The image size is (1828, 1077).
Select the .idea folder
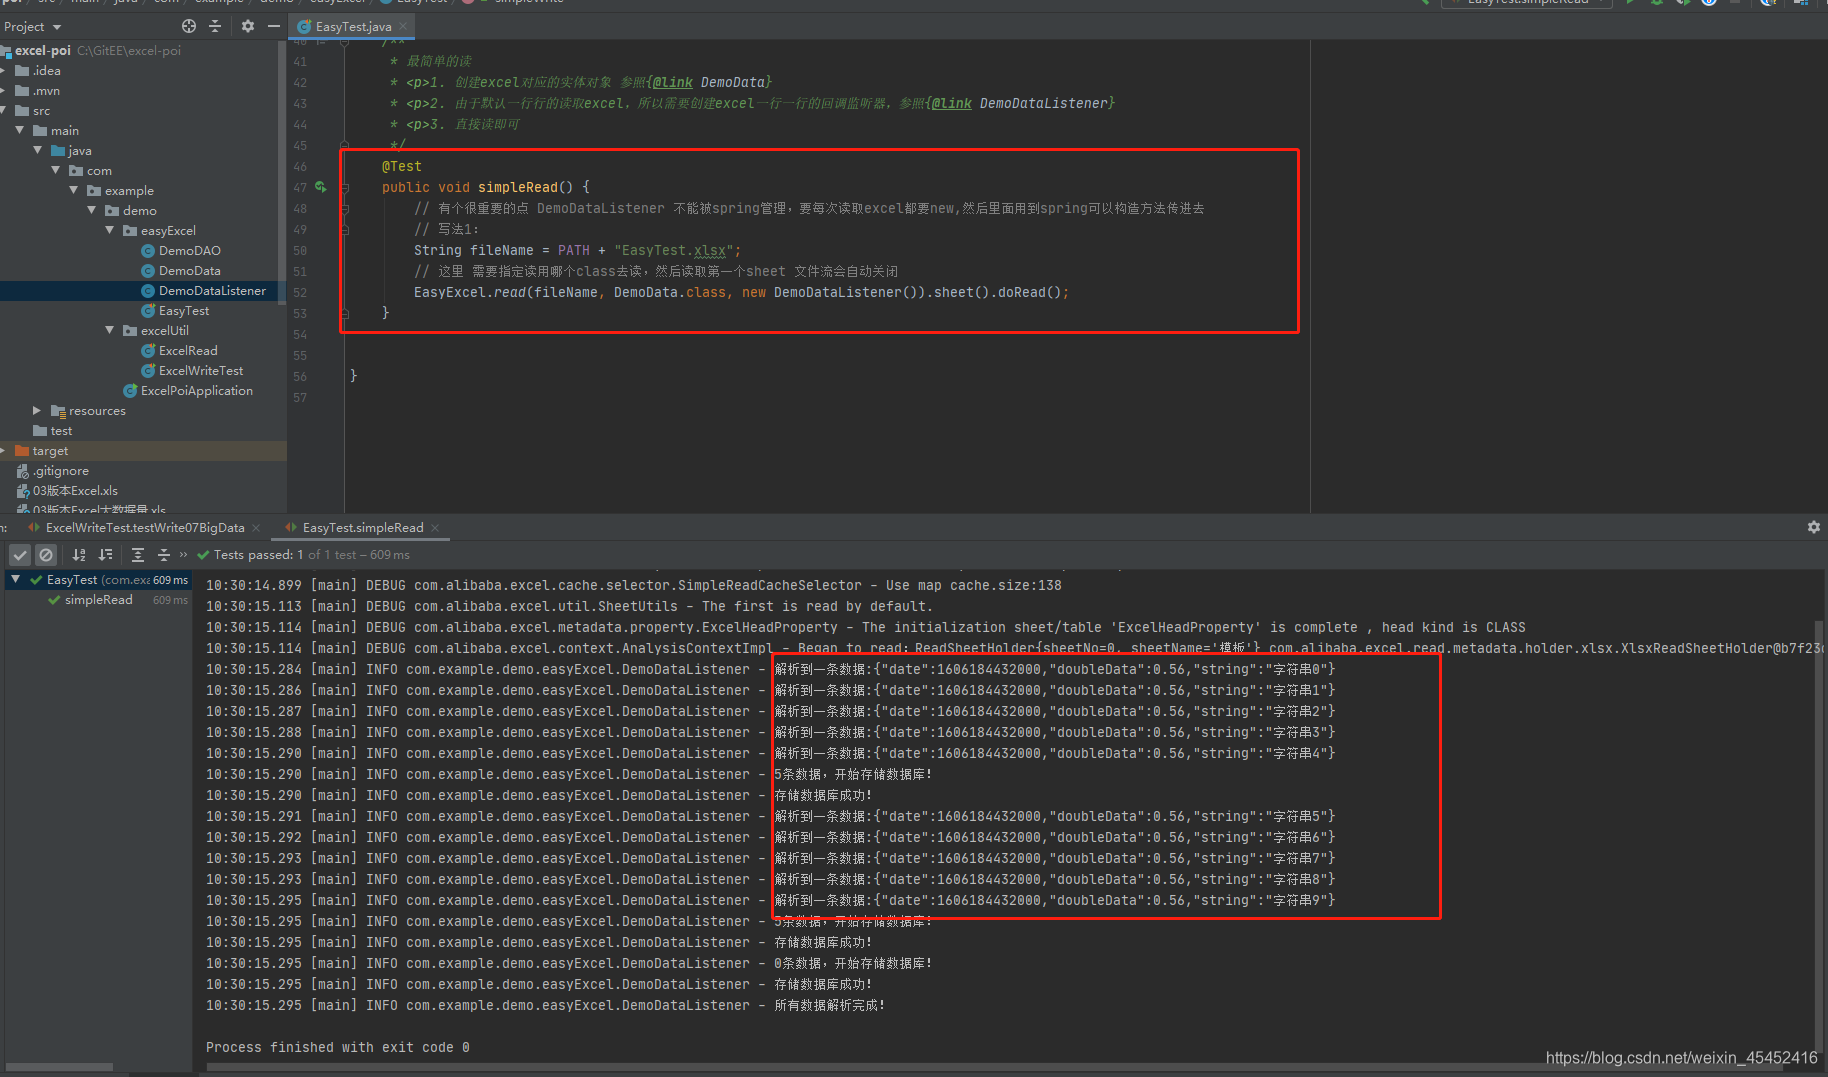coord(46,71)
